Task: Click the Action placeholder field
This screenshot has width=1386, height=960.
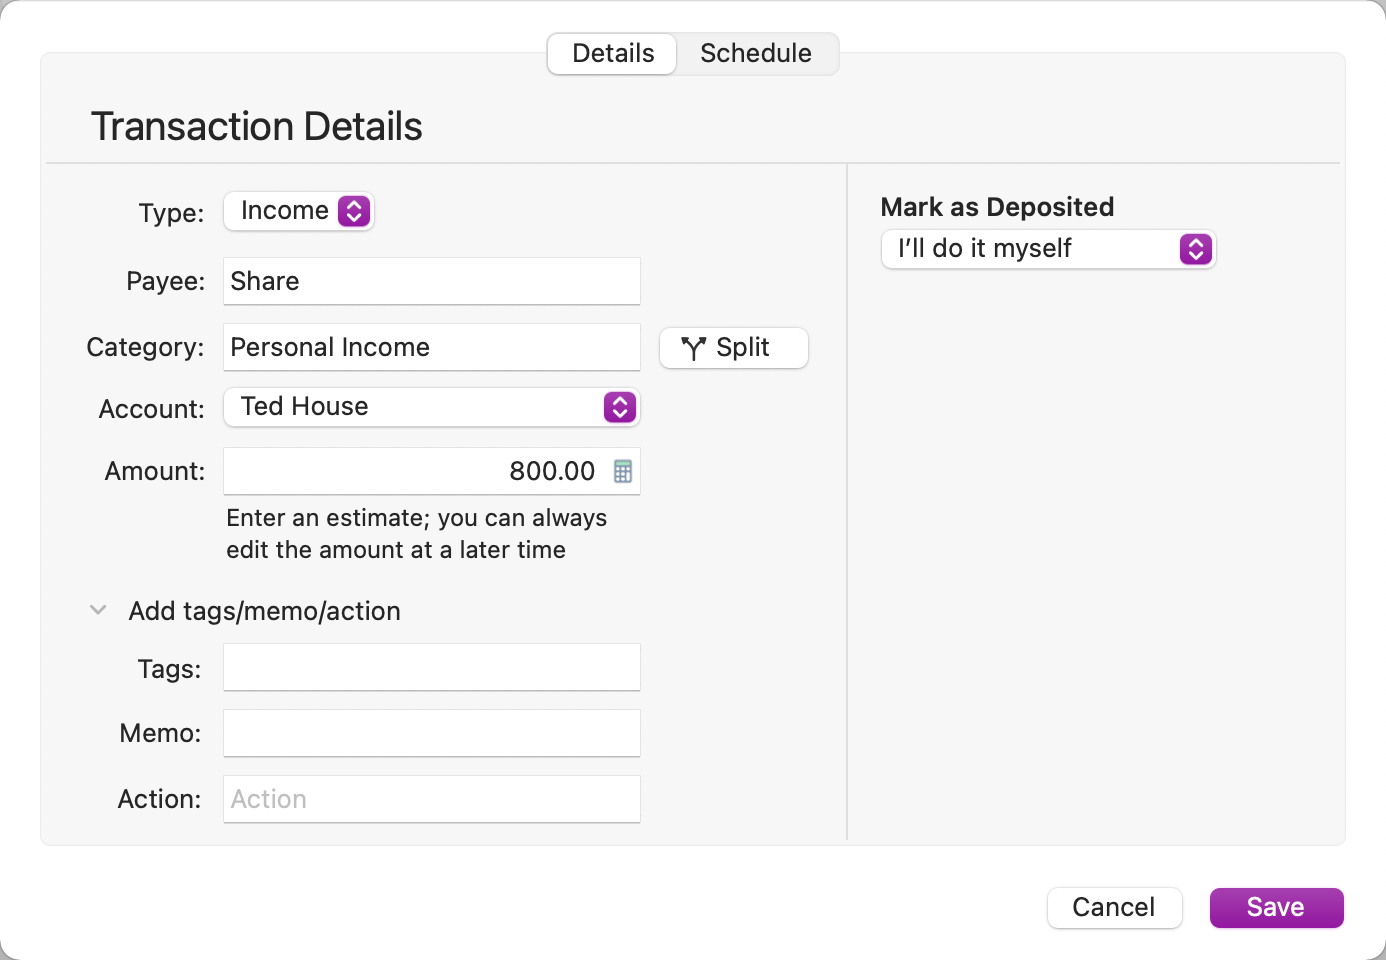Action: [431, 799]
